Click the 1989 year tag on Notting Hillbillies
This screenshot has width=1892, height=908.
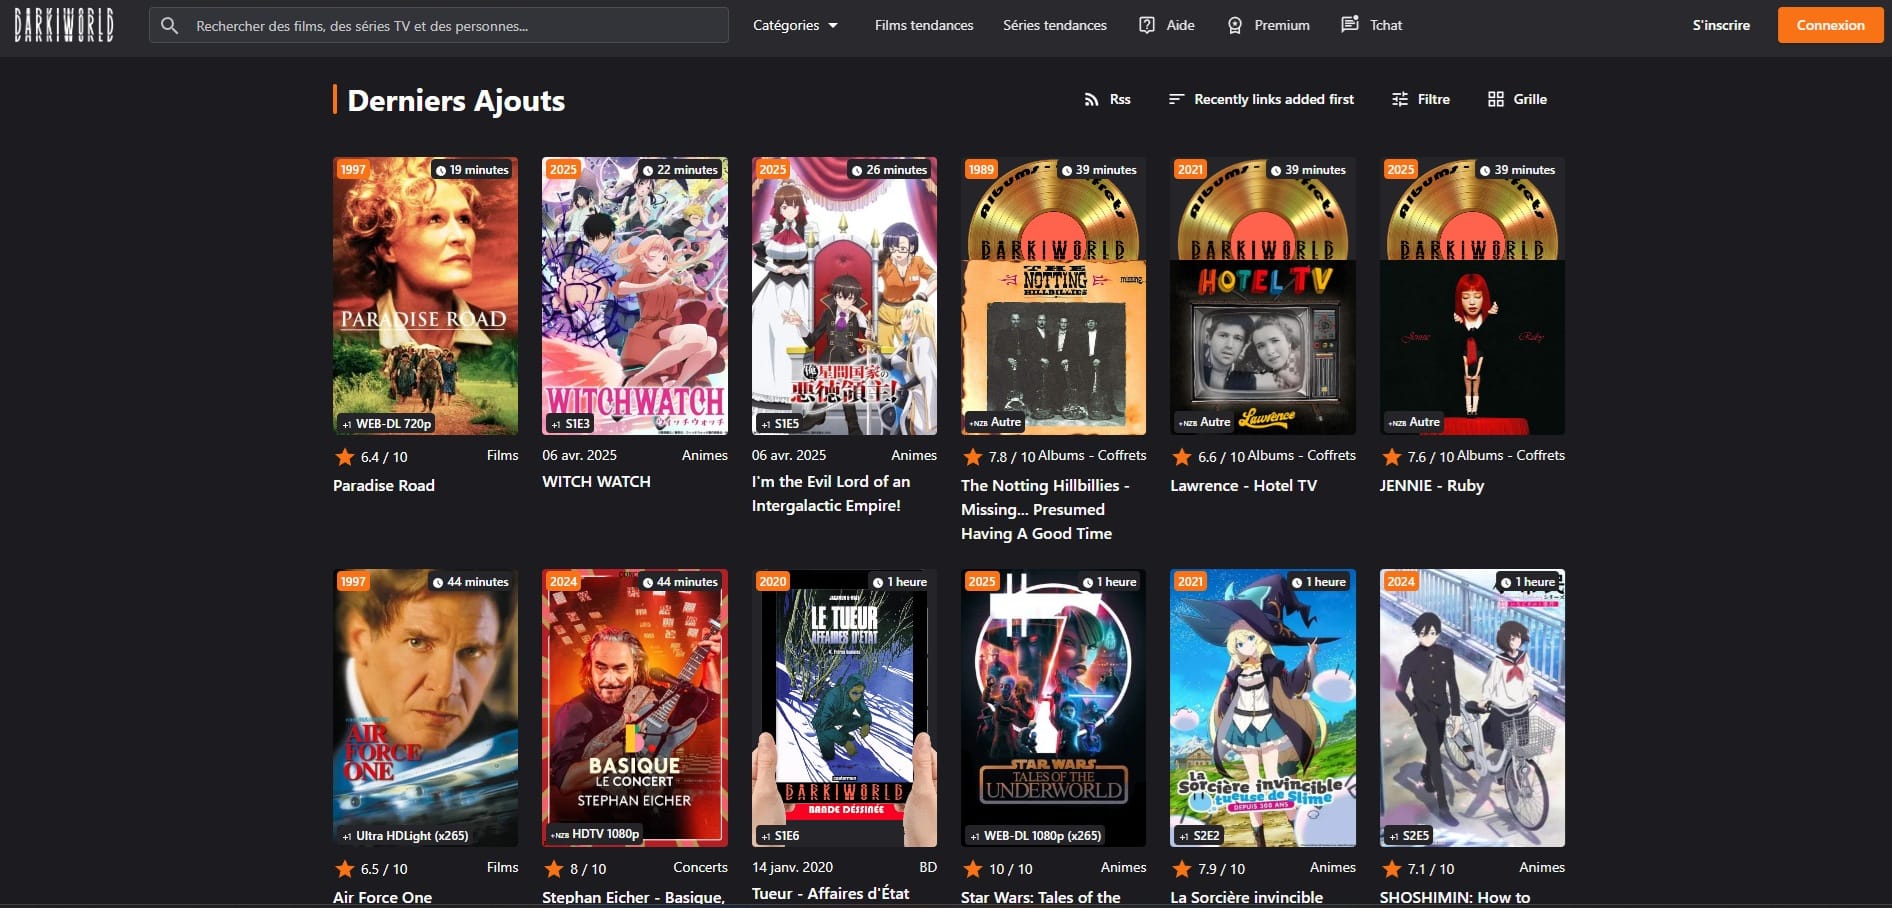point(981,169)
